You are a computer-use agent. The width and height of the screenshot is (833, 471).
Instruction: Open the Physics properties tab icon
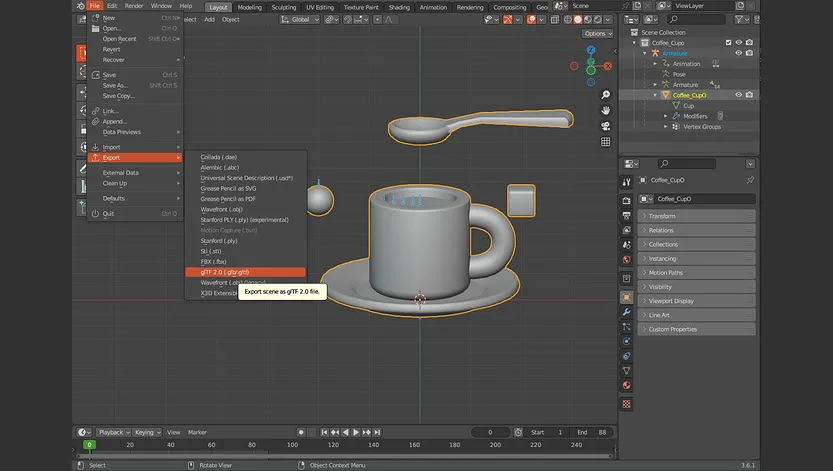coord(626,341)
